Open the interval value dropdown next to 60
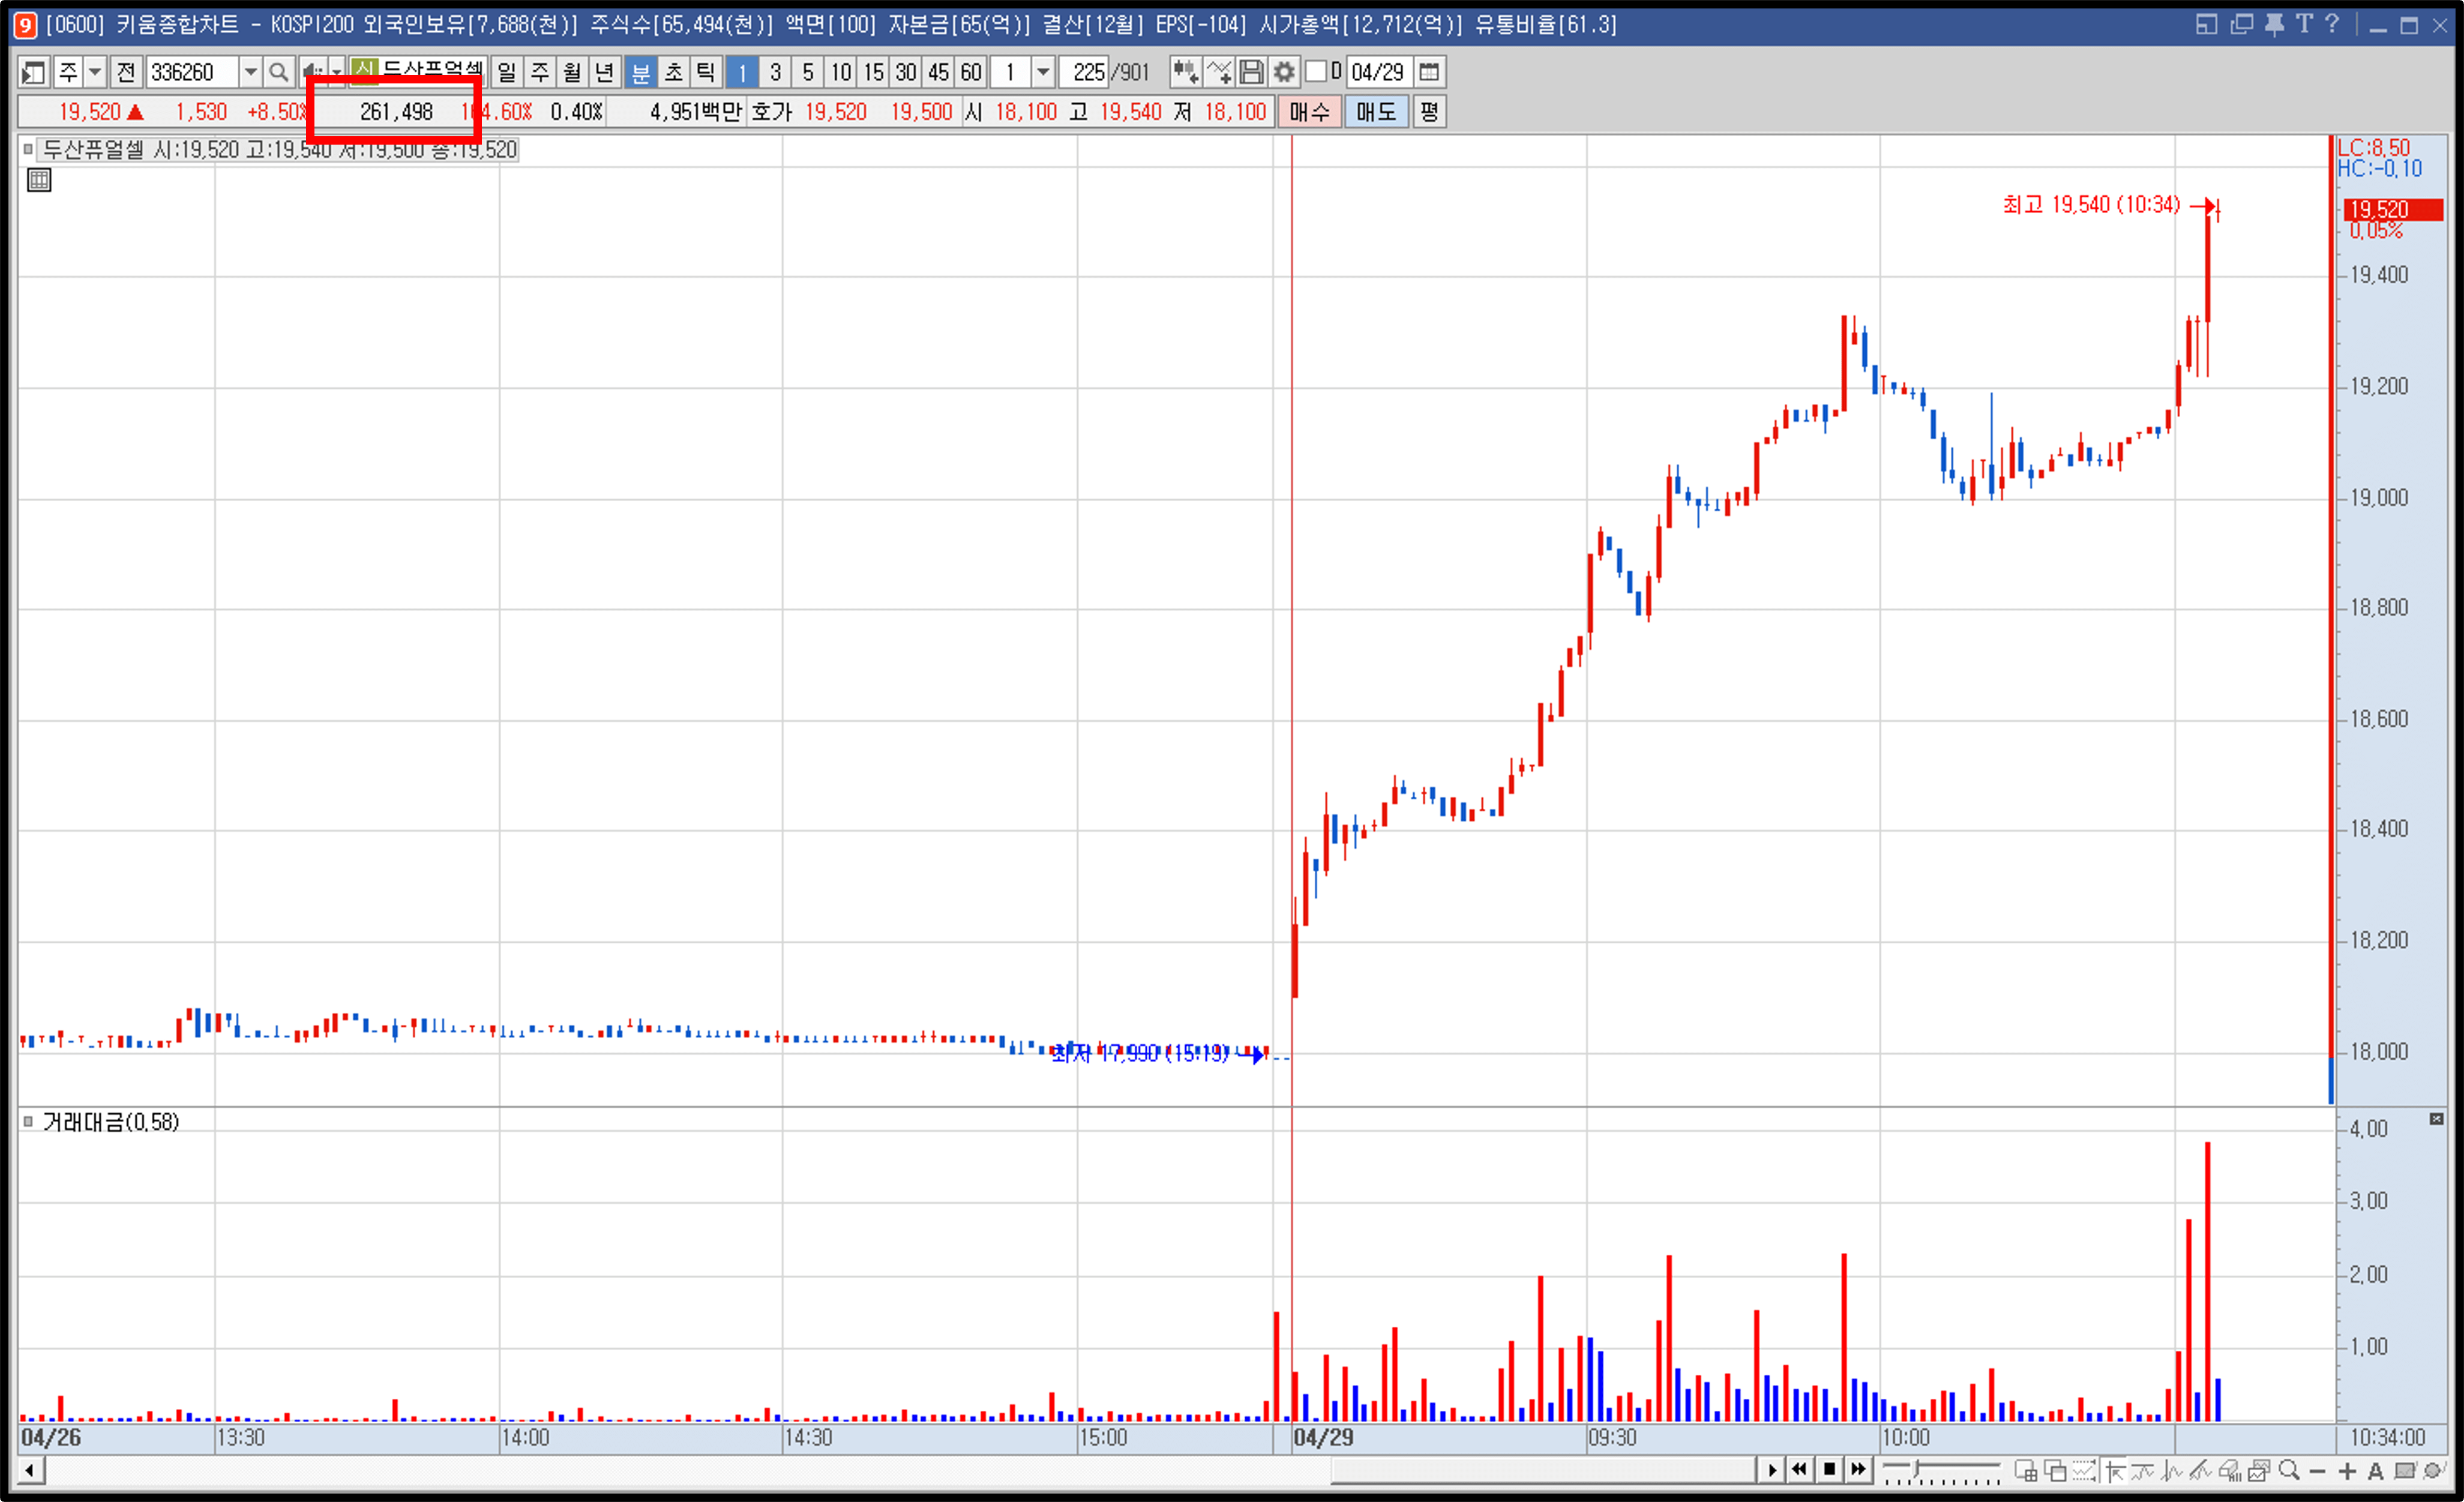2464x1502 pixels. 1043,72
